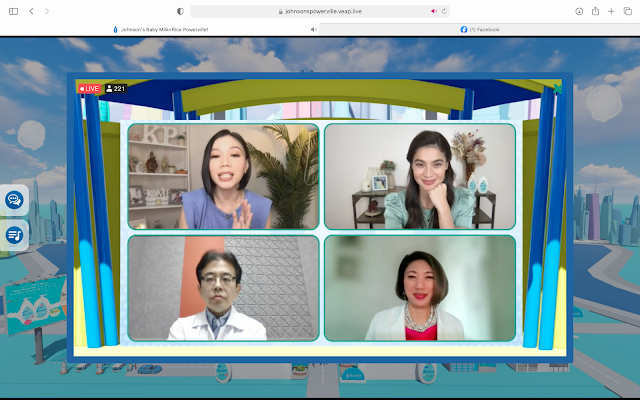Go back to previous page
This screenshot has height=400, width=640.
point(31,11)
